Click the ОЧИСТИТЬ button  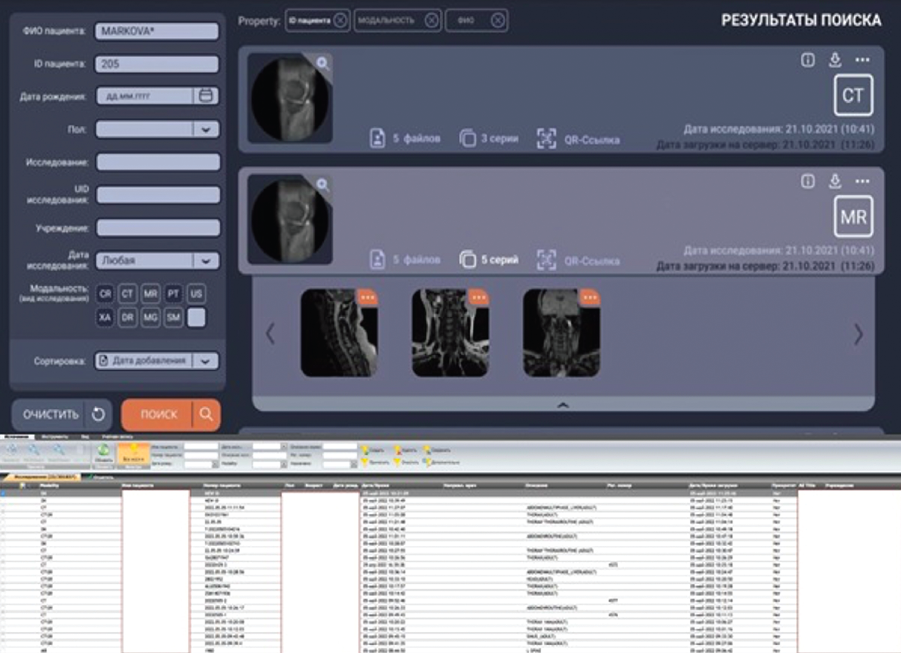point(62,414)
